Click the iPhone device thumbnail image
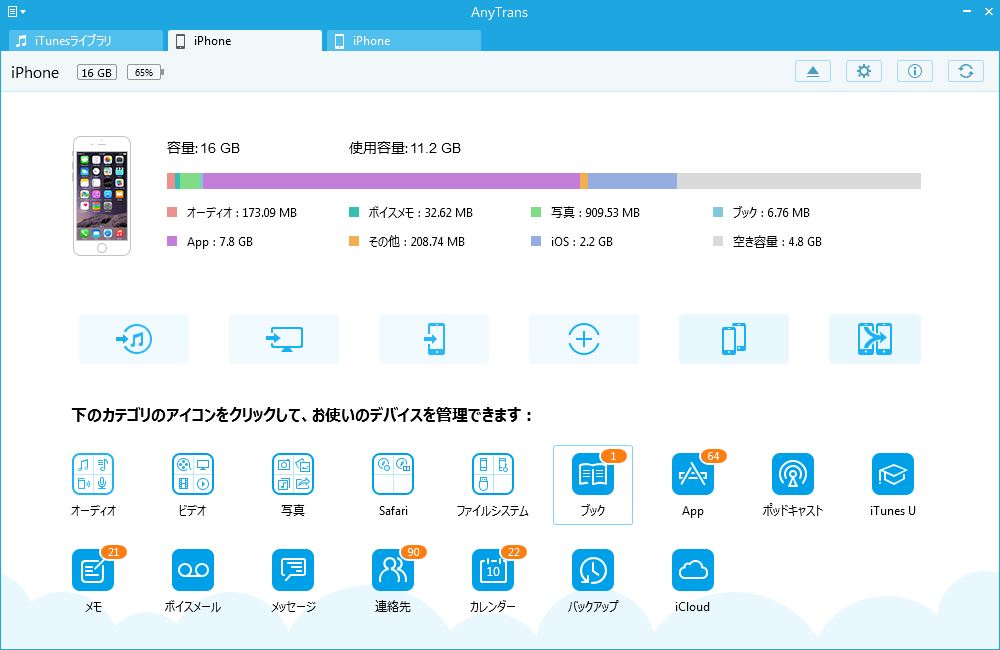This screenshot has height=650, width=1000. (101, 196)
